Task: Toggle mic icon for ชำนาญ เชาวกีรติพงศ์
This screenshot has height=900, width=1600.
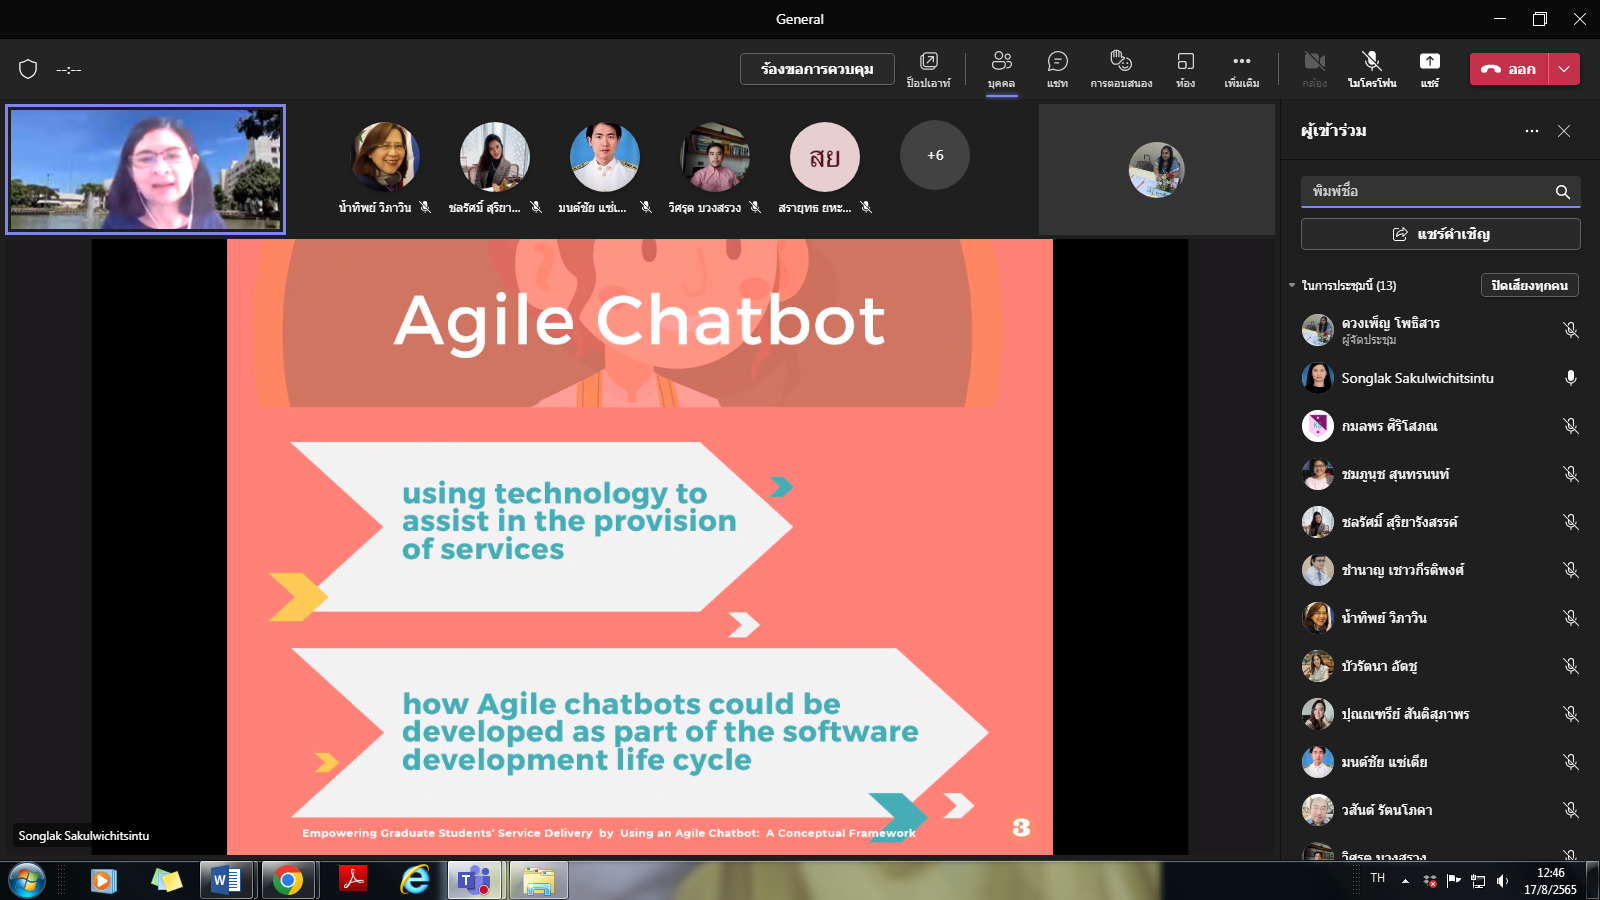Action: tap(1571, 570)
